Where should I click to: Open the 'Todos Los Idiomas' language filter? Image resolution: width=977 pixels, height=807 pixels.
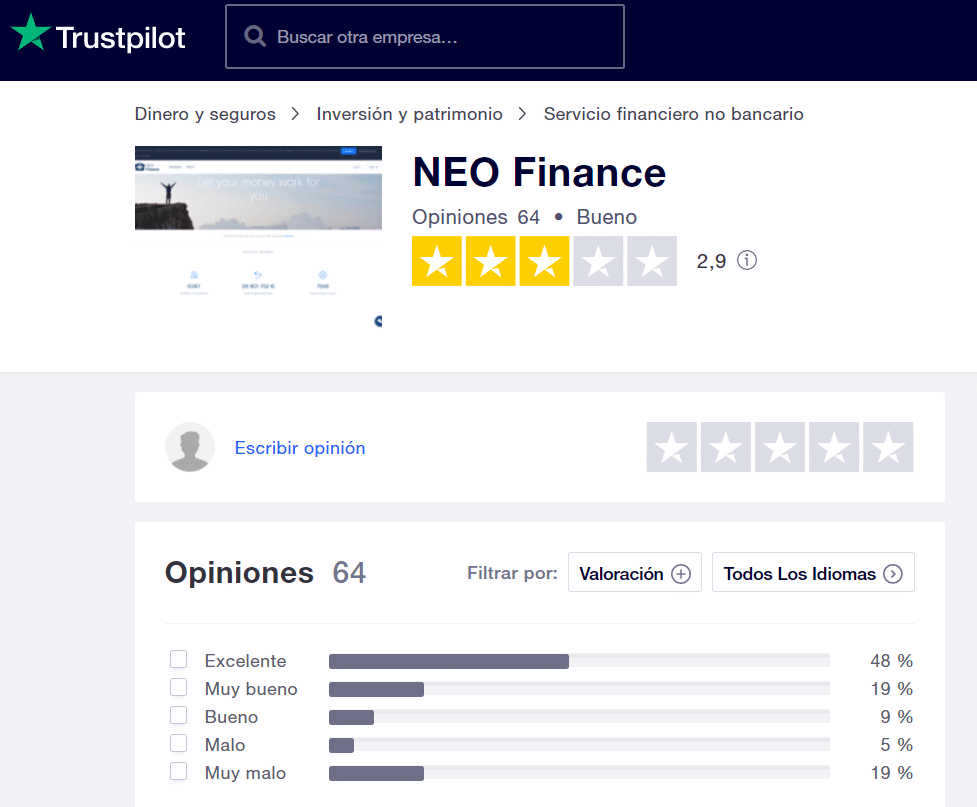813,572
